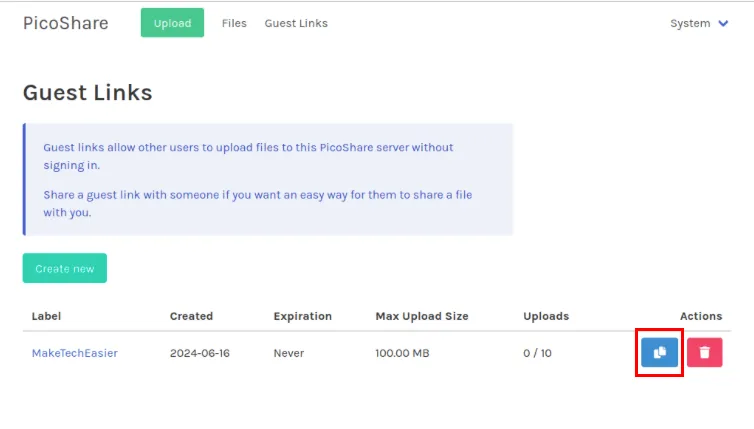Create a new guest link
Image resolution: width=754 pixels, height=429 pixels.
[64, 268]
